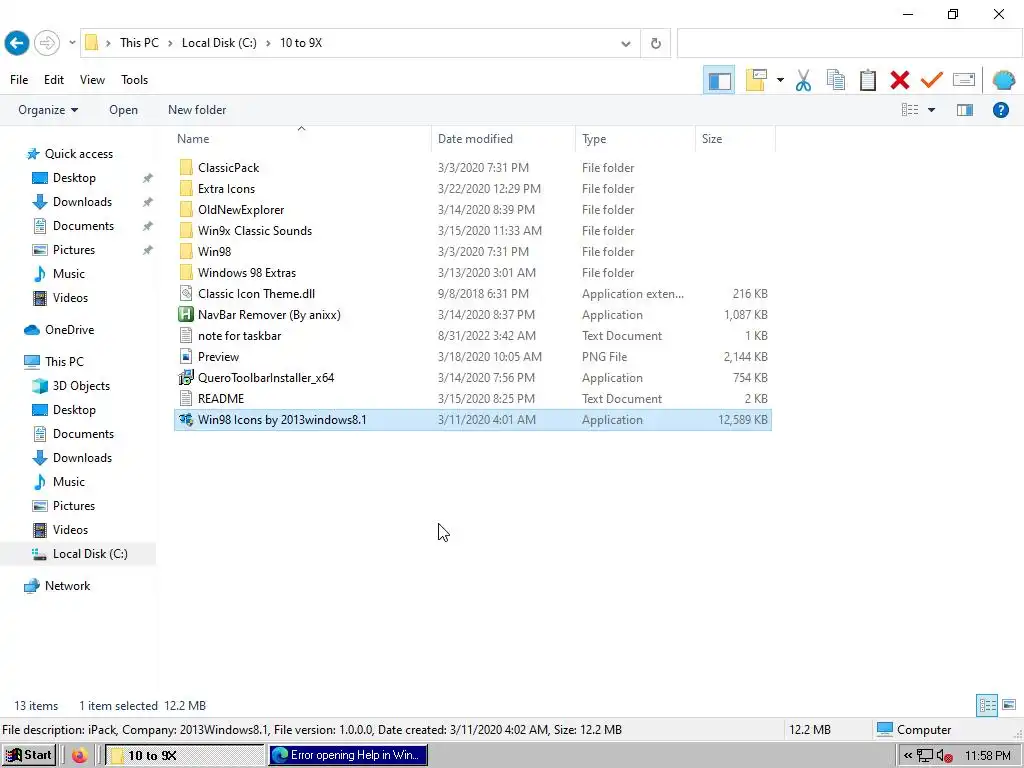This screenshot has width=1024, height=768.
Task: Click the Open command button
Action: point(123,110)
